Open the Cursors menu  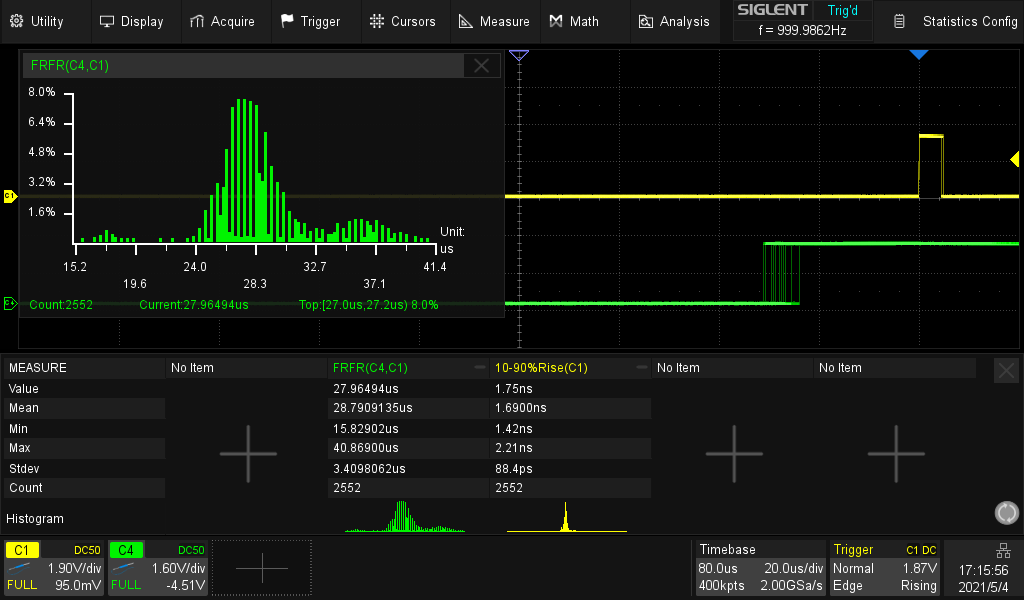coord(402,22)
